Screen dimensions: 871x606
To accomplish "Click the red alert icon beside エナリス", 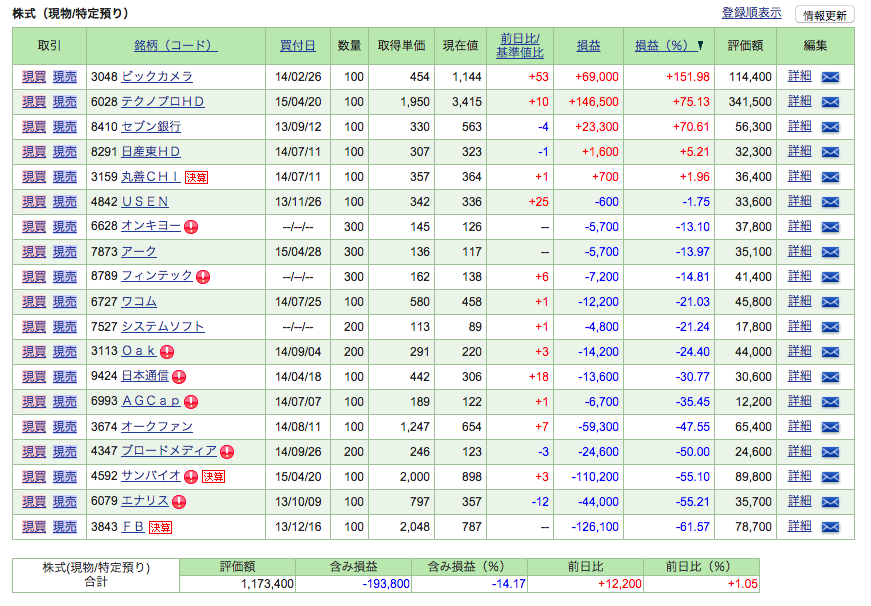I will point(179,502).
